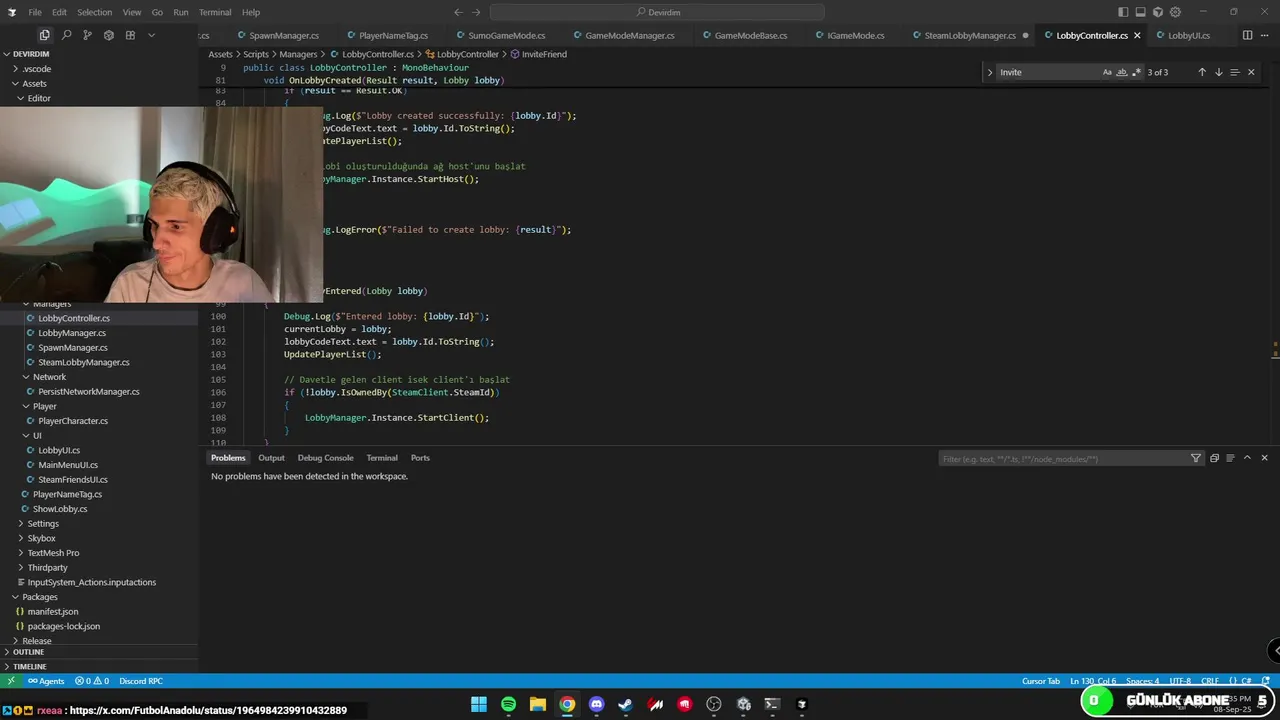Collapse all problems icon in panel
This screenshot has height=720, width=1280.
(1214, 458)
